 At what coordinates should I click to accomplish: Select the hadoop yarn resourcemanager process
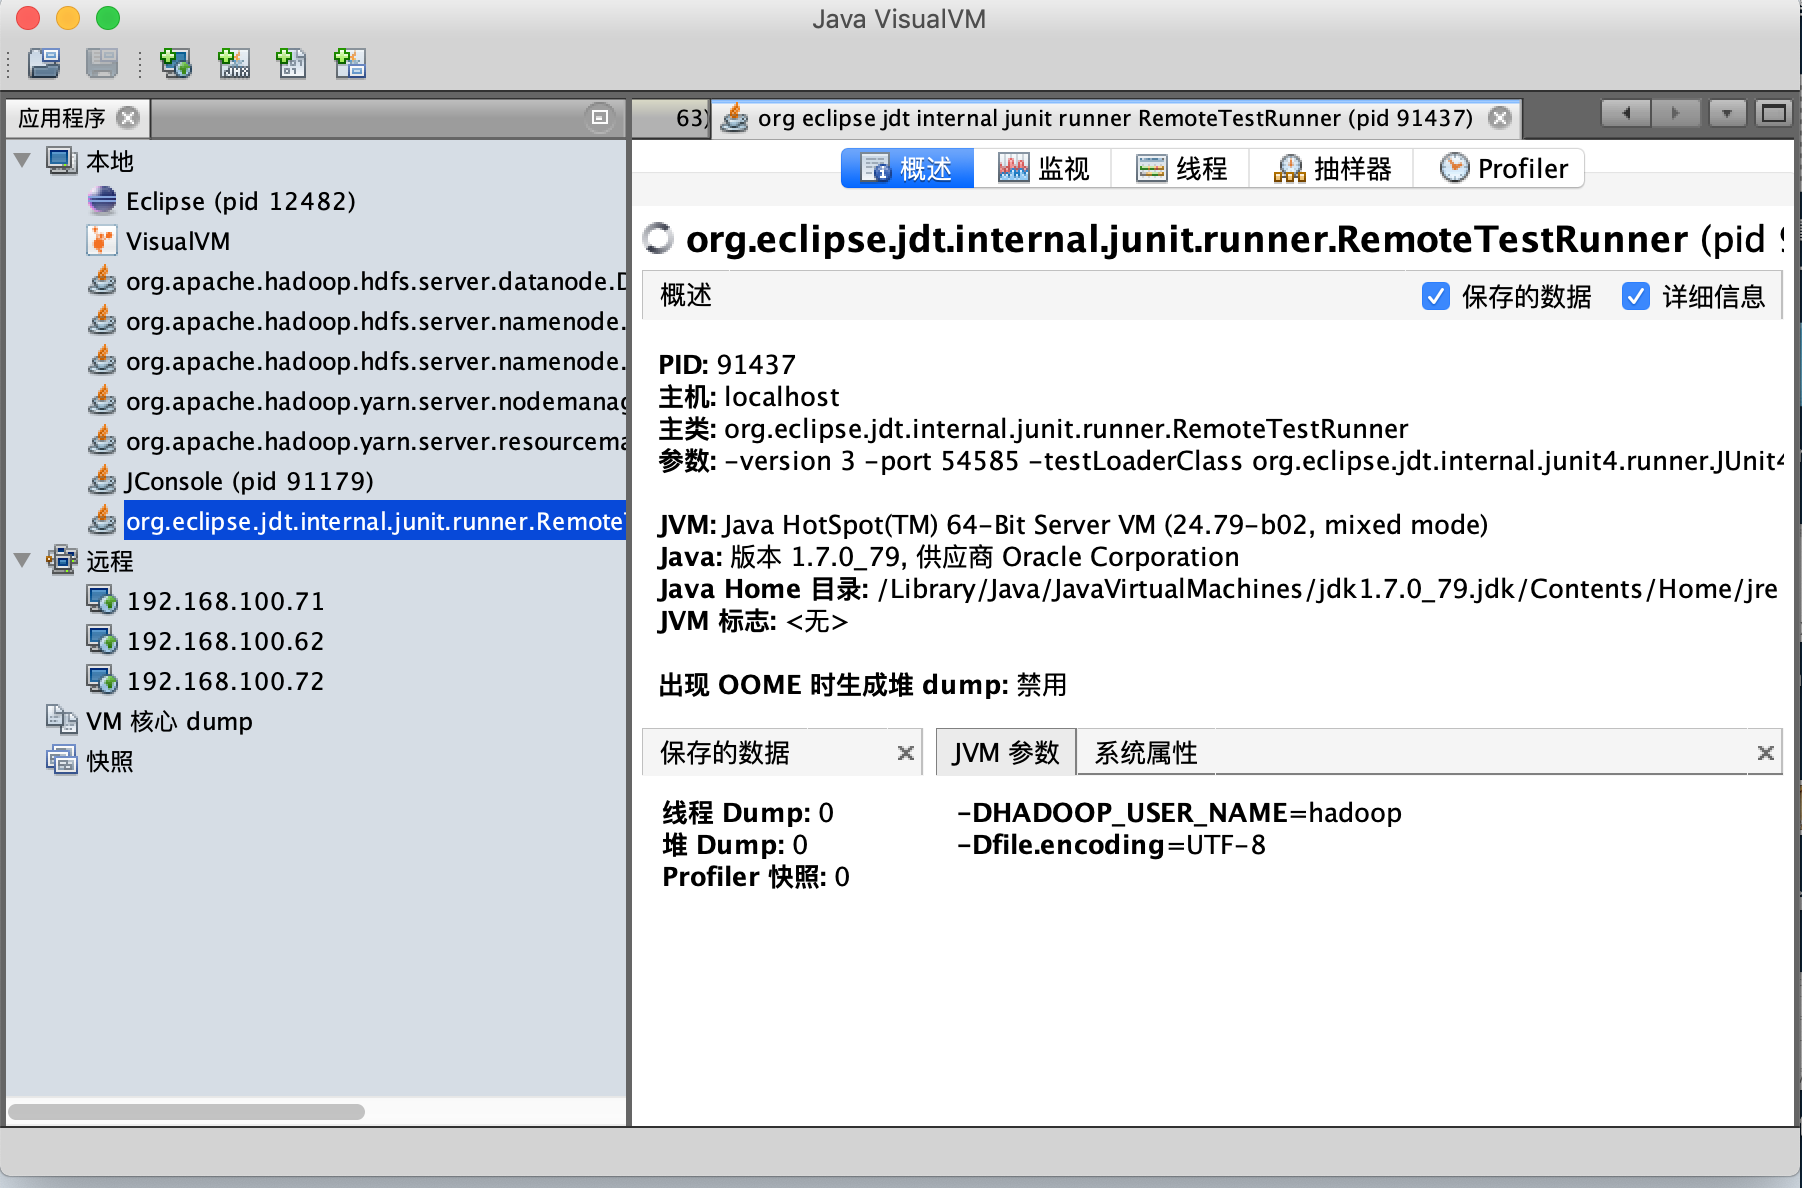375,441
